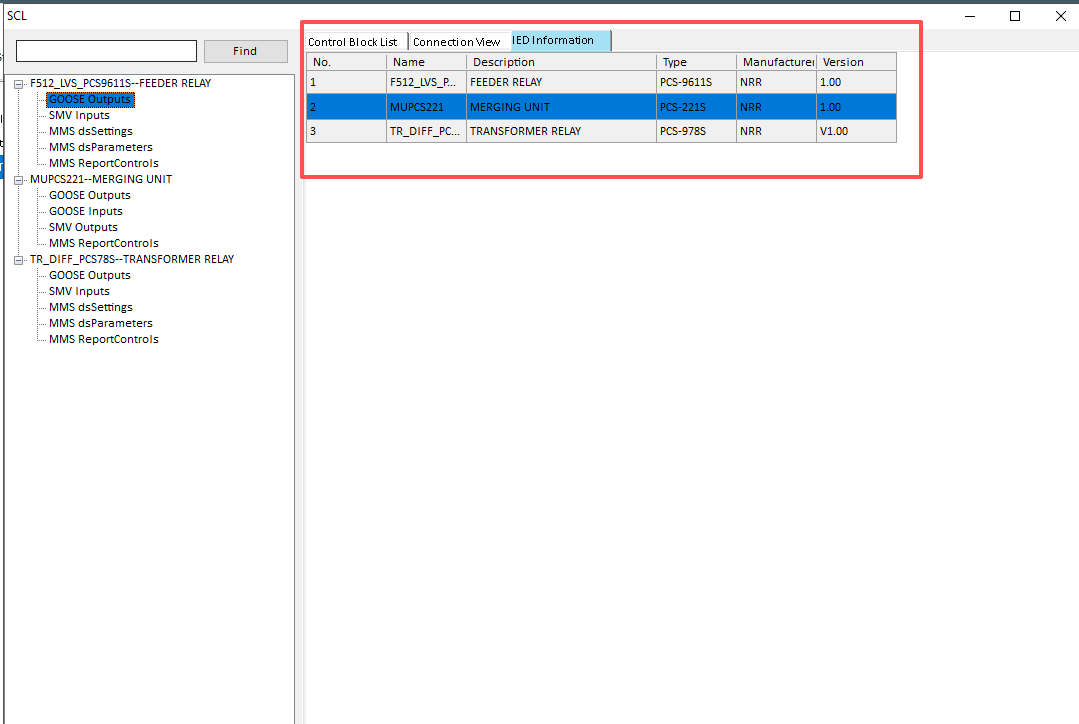Open the Connection View tab
The height and width of the screenshot is (724, 1079).
coord(457,41)
